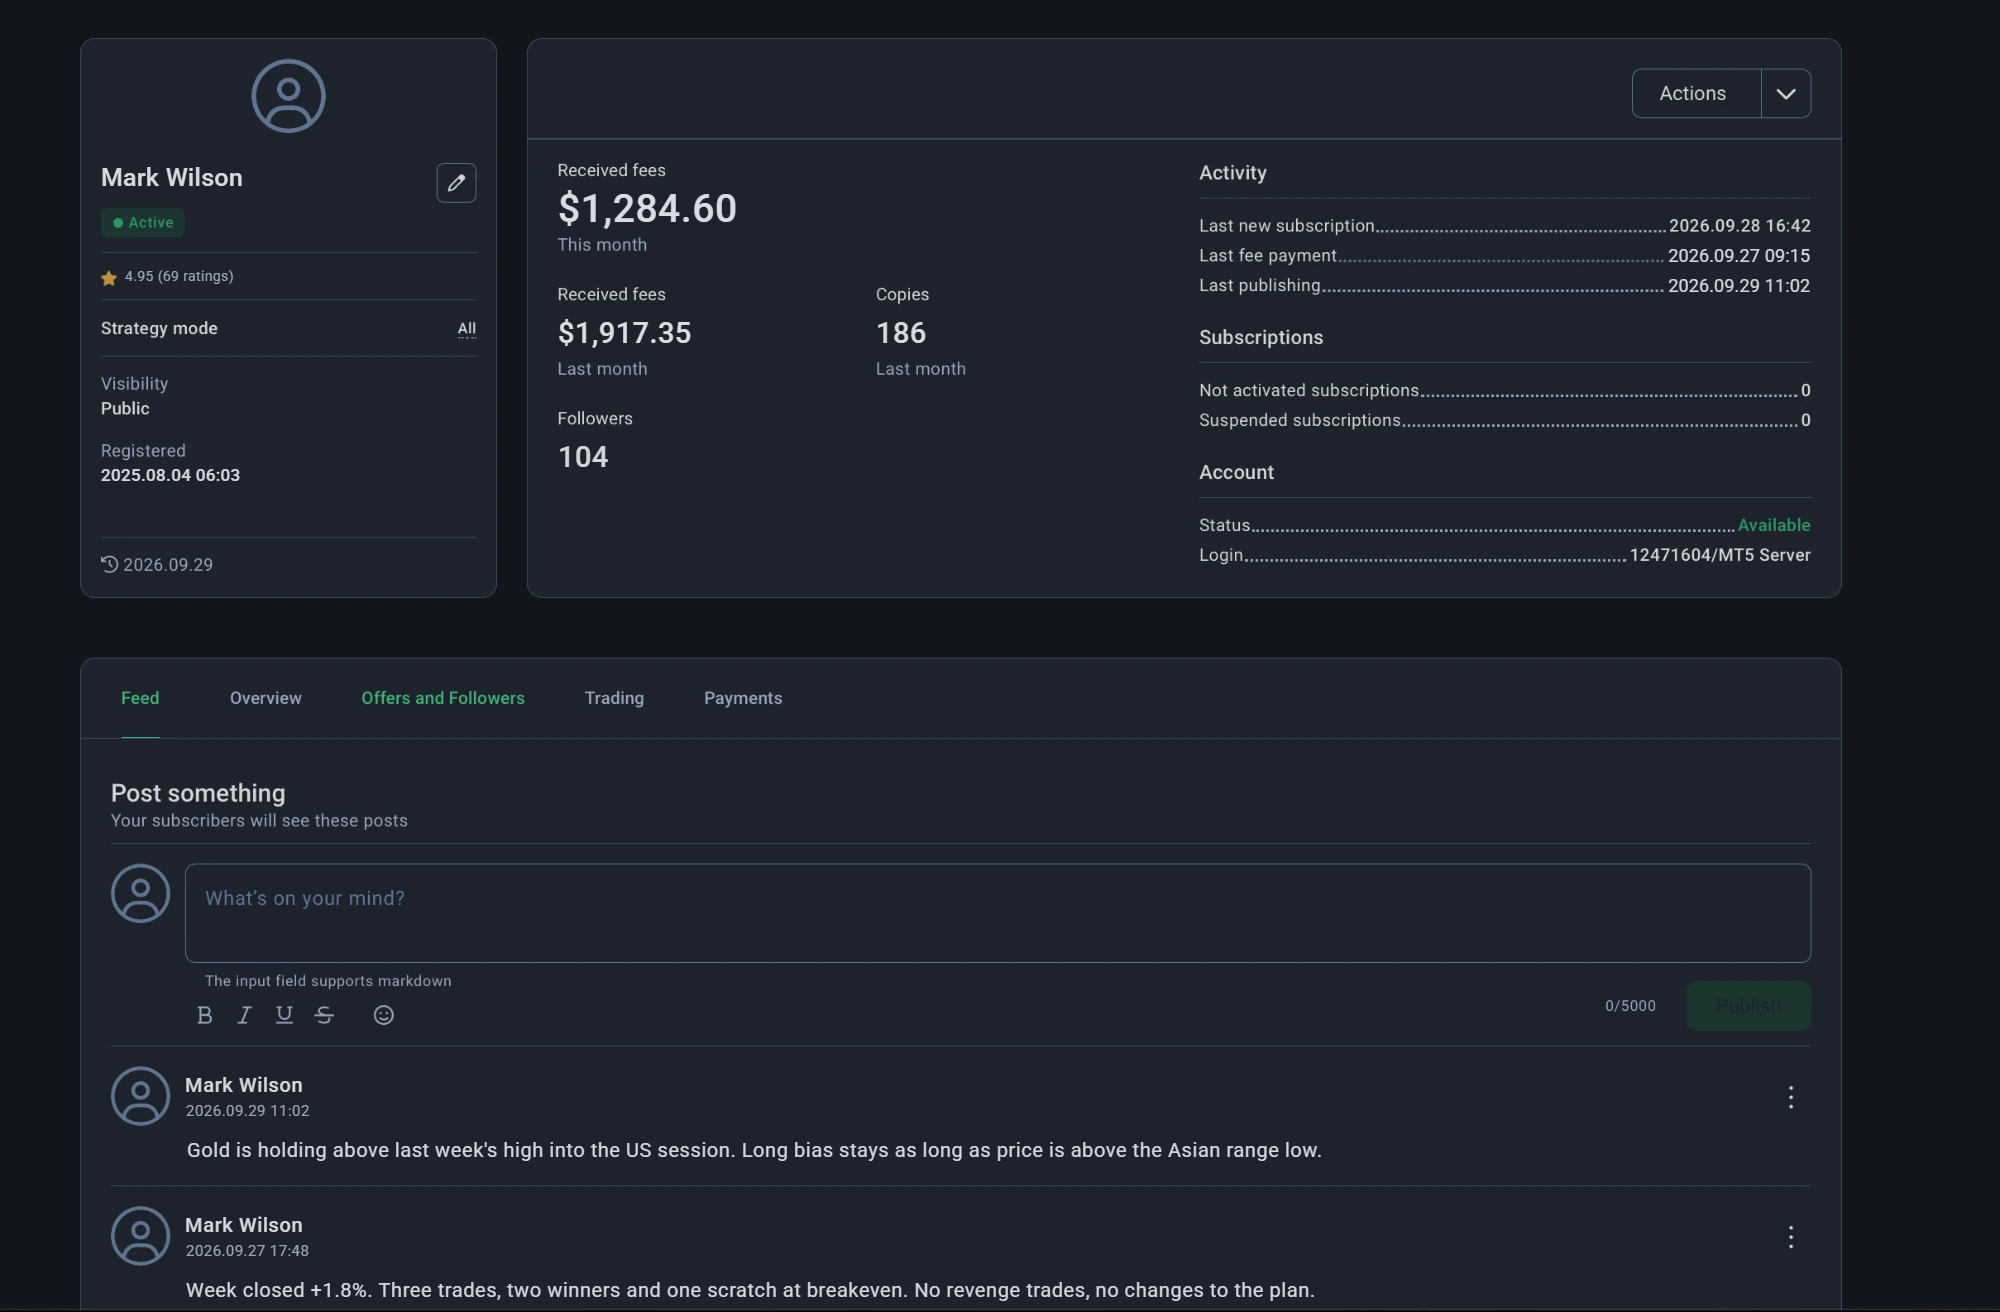Screen dimensions: 2000x1312
Task: Click the Last fee payment date 2026.09.27 09:15
Action: [x=1739, y=256]
